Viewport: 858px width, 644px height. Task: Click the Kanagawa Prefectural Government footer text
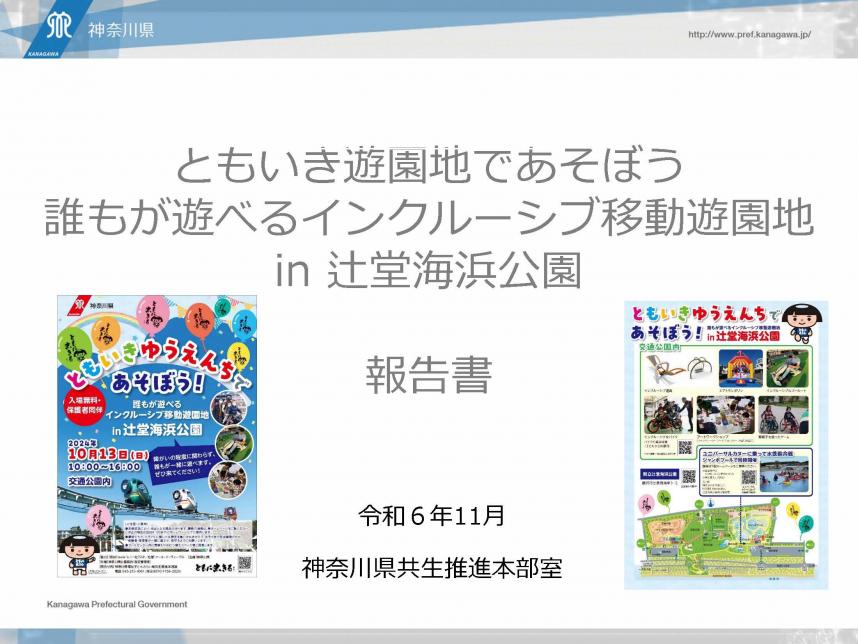click(117, 605)
